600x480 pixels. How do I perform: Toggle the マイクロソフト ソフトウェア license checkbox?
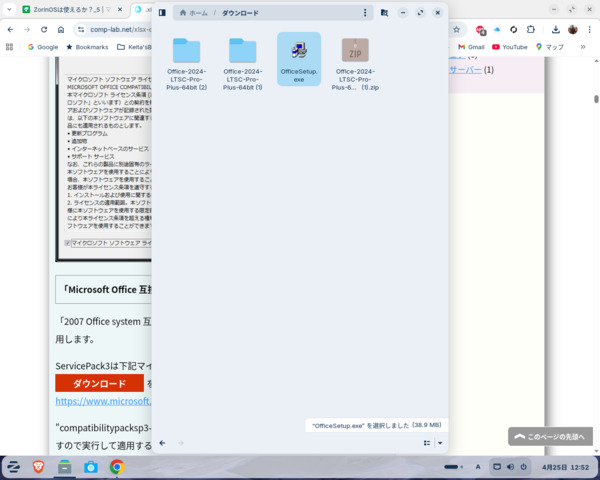point(68,243)
